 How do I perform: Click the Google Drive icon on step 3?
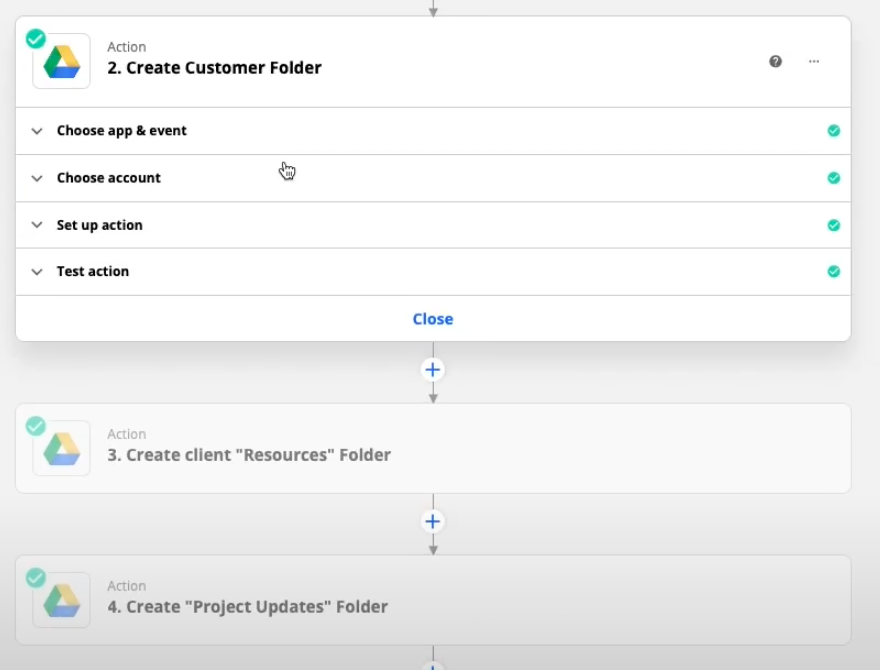(x=61, y=448)
